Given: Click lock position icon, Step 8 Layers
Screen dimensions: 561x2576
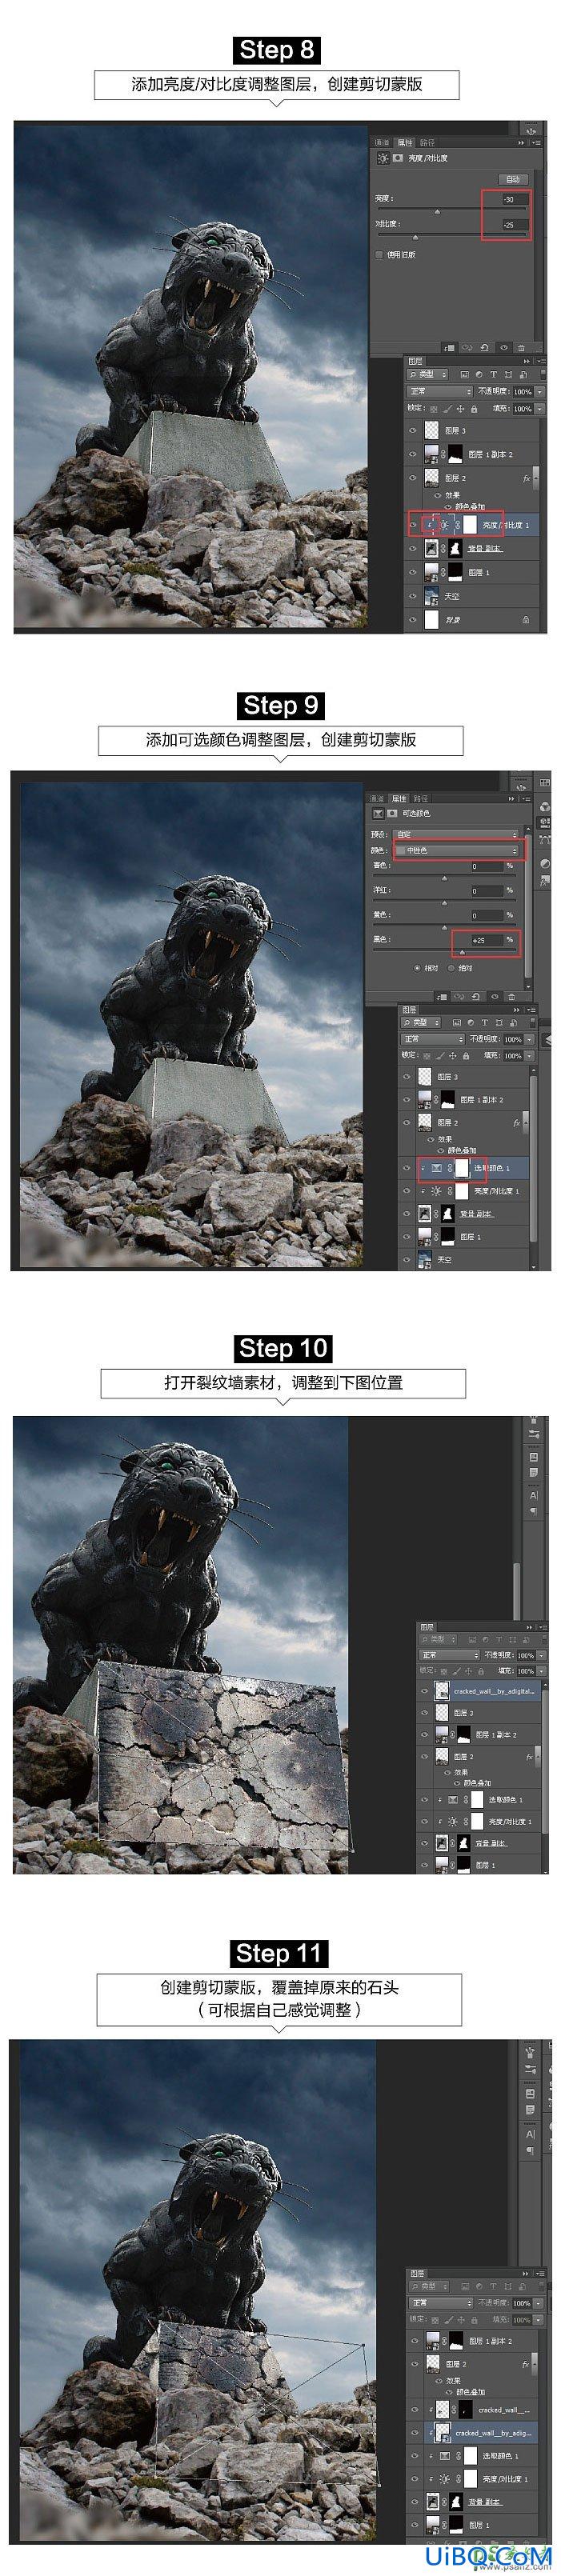Looking at the screenshot, I should click(460, 409).
